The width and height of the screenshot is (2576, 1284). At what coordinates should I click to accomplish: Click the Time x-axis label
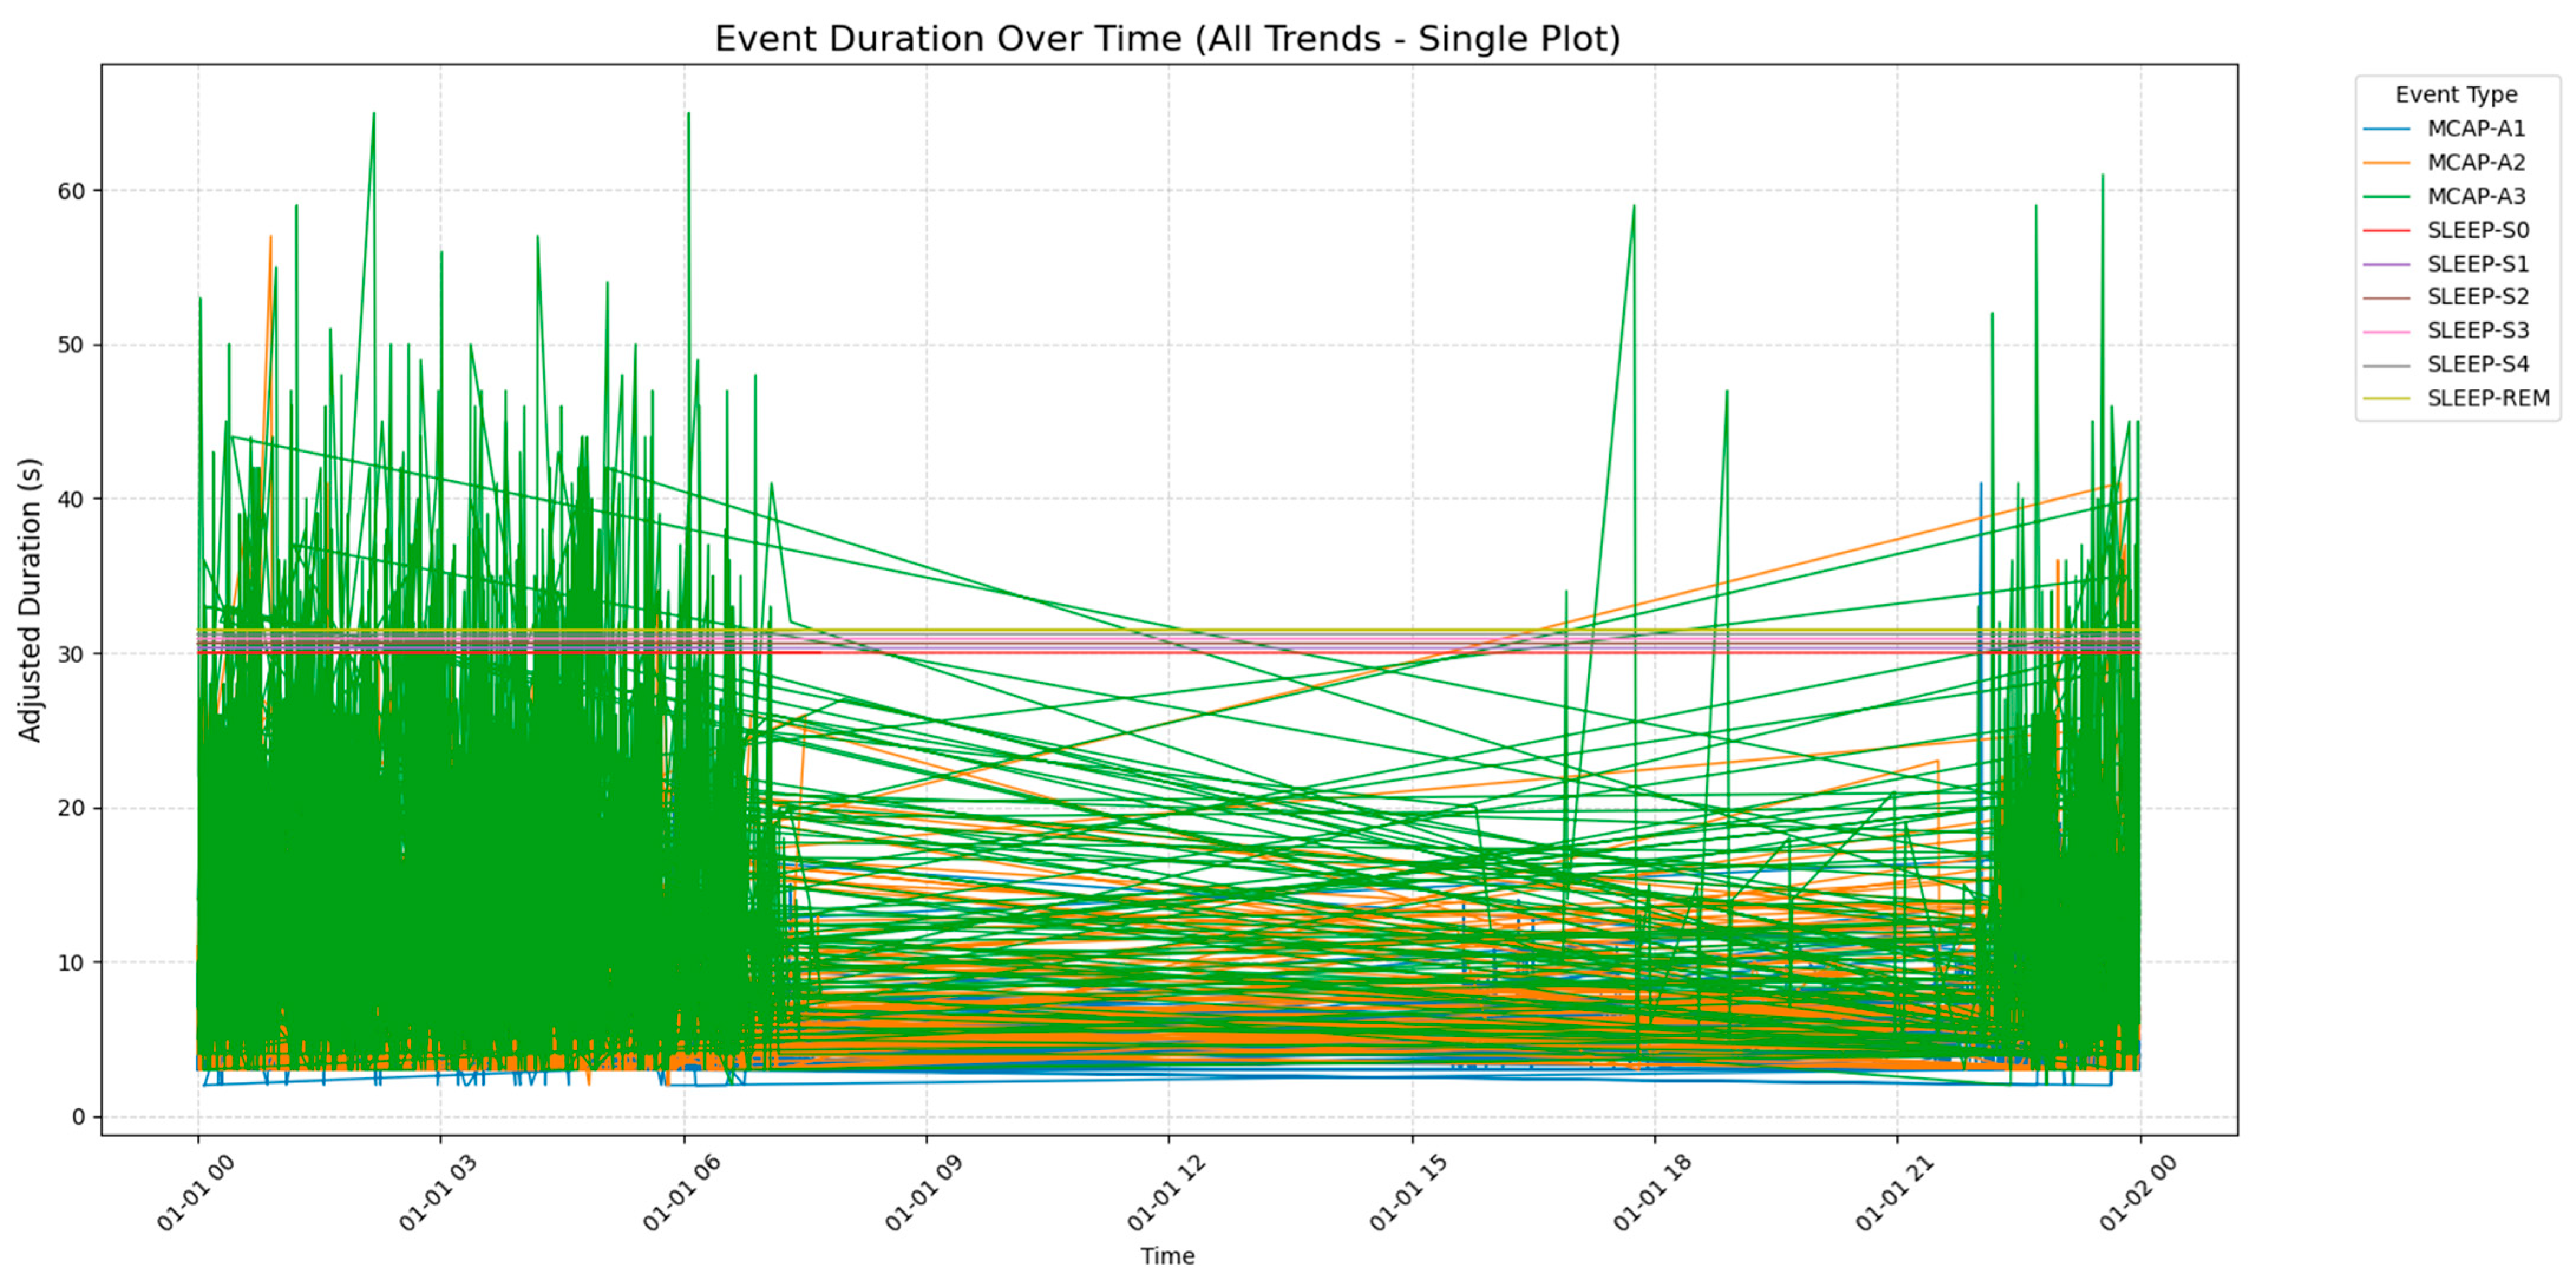[x=1167, y=1256]
